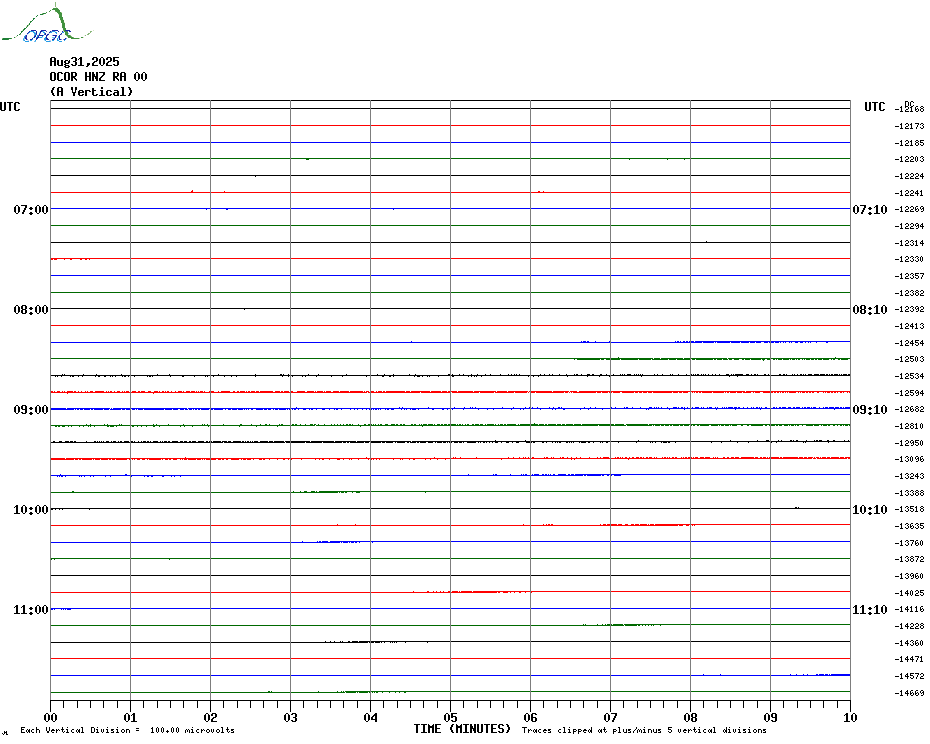Click DC offset value '-12294'

tap(909, 226)
